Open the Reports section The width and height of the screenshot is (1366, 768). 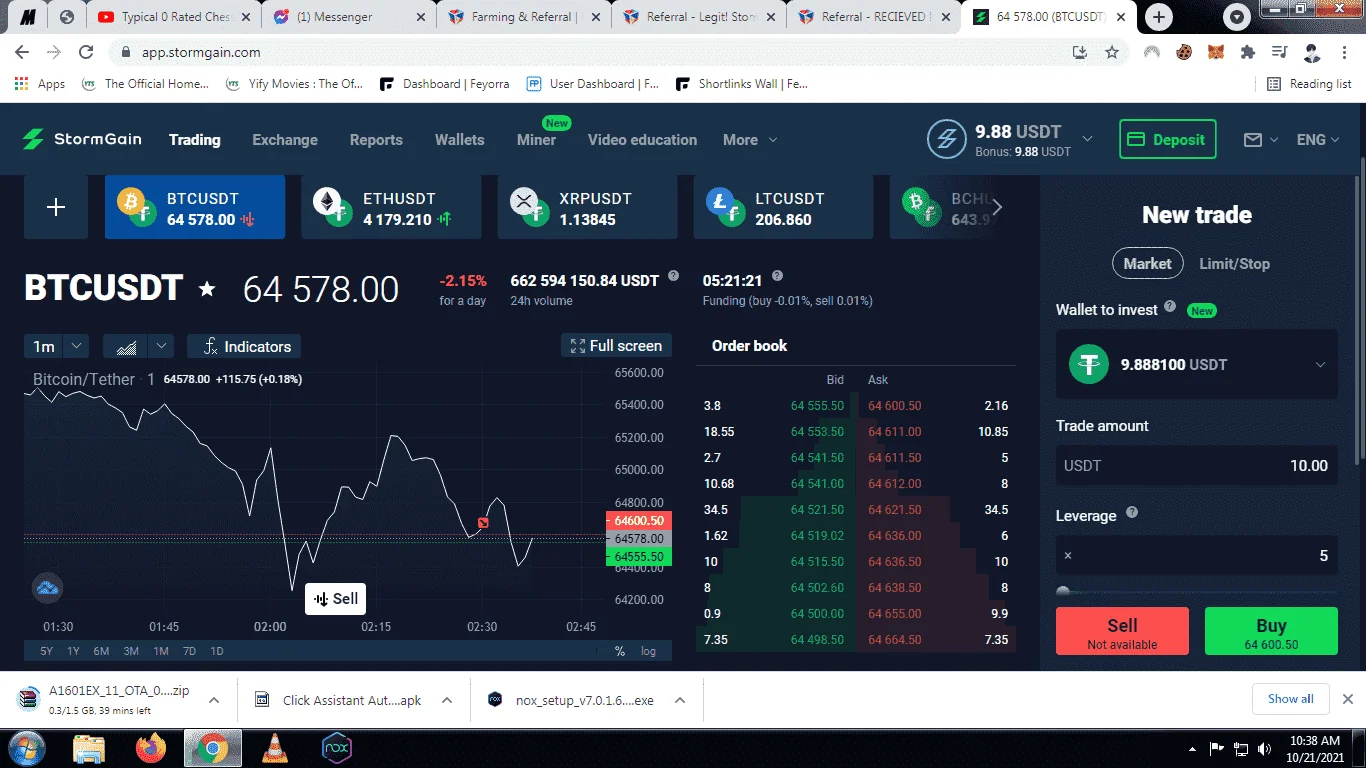tap(376, 140)
